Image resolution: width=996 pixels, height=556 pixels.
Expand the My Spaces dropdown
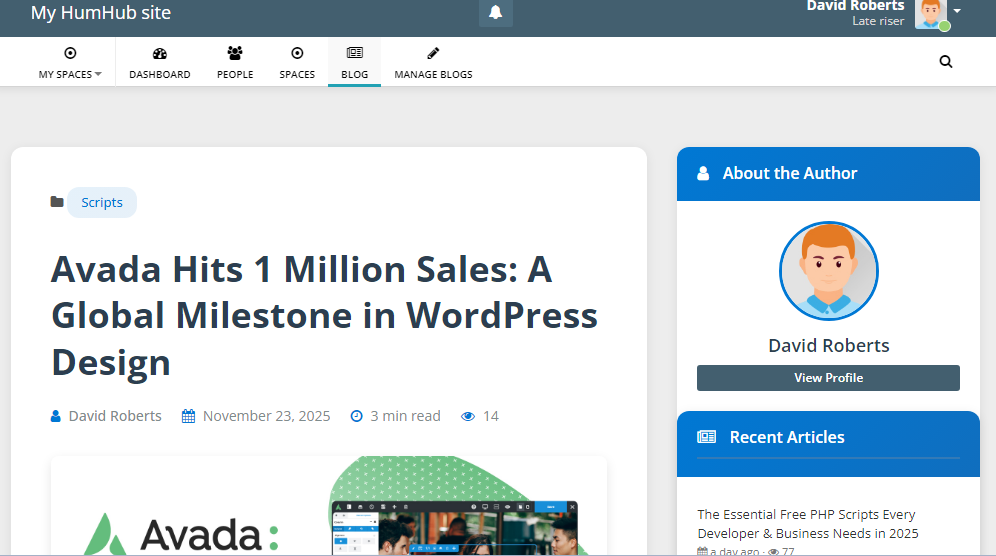point(70,62)
